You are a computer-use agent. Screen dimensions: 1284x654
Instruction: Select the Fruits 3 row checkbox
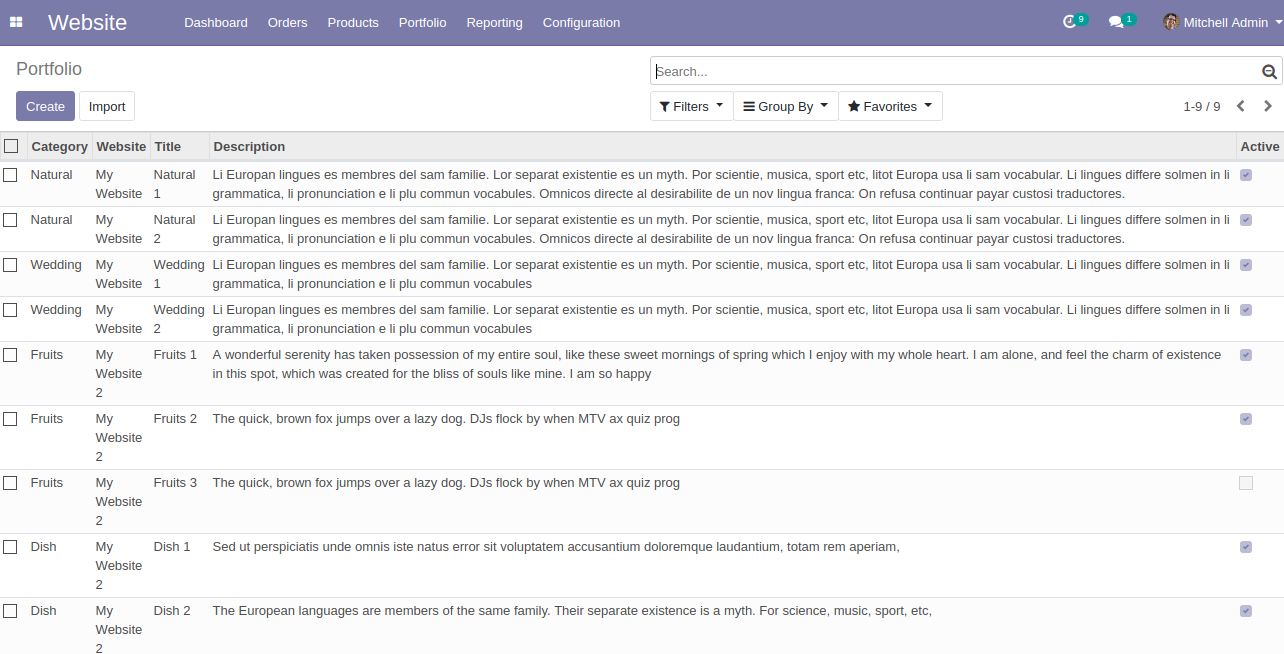(x=10, y=482)
